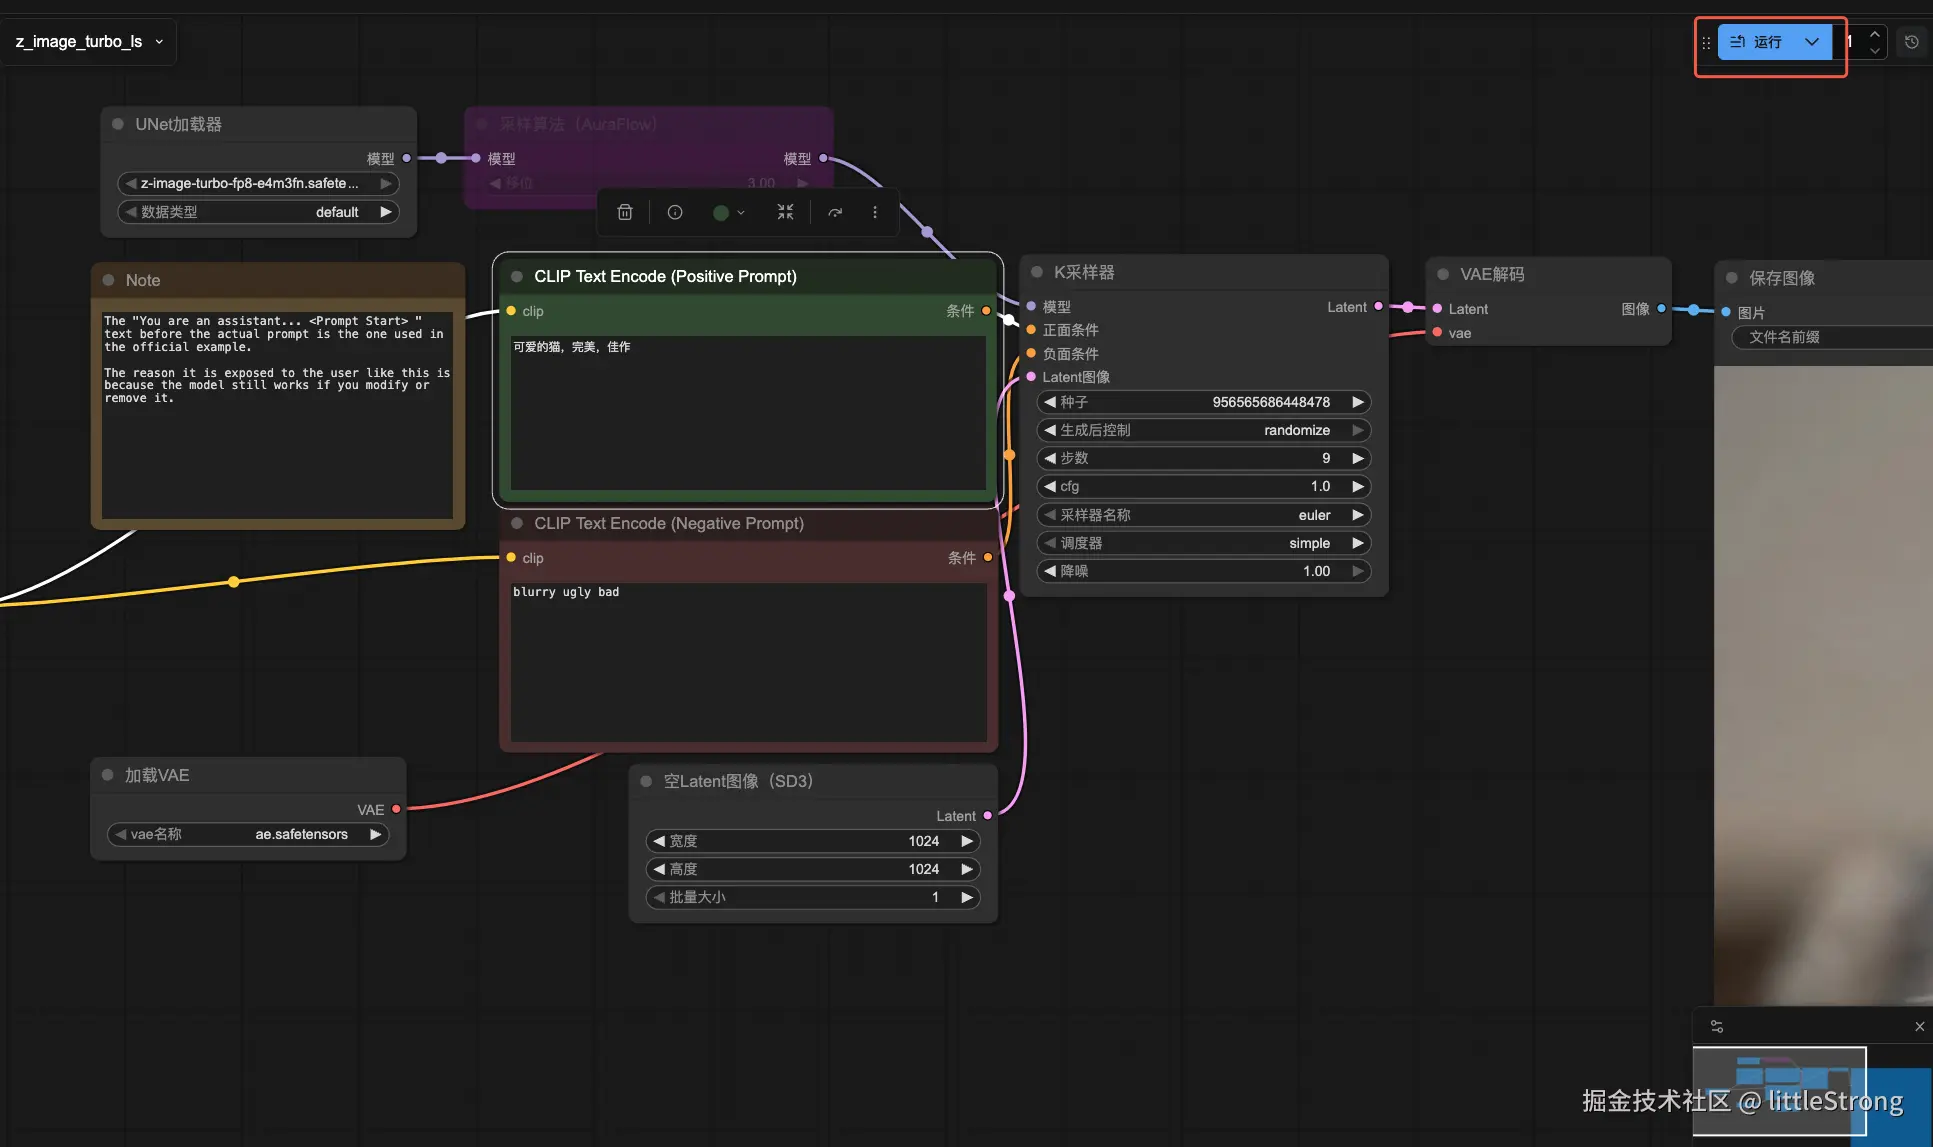Close the minimap panel
The image size is (1933, 1147).
click(1919, 1026)
